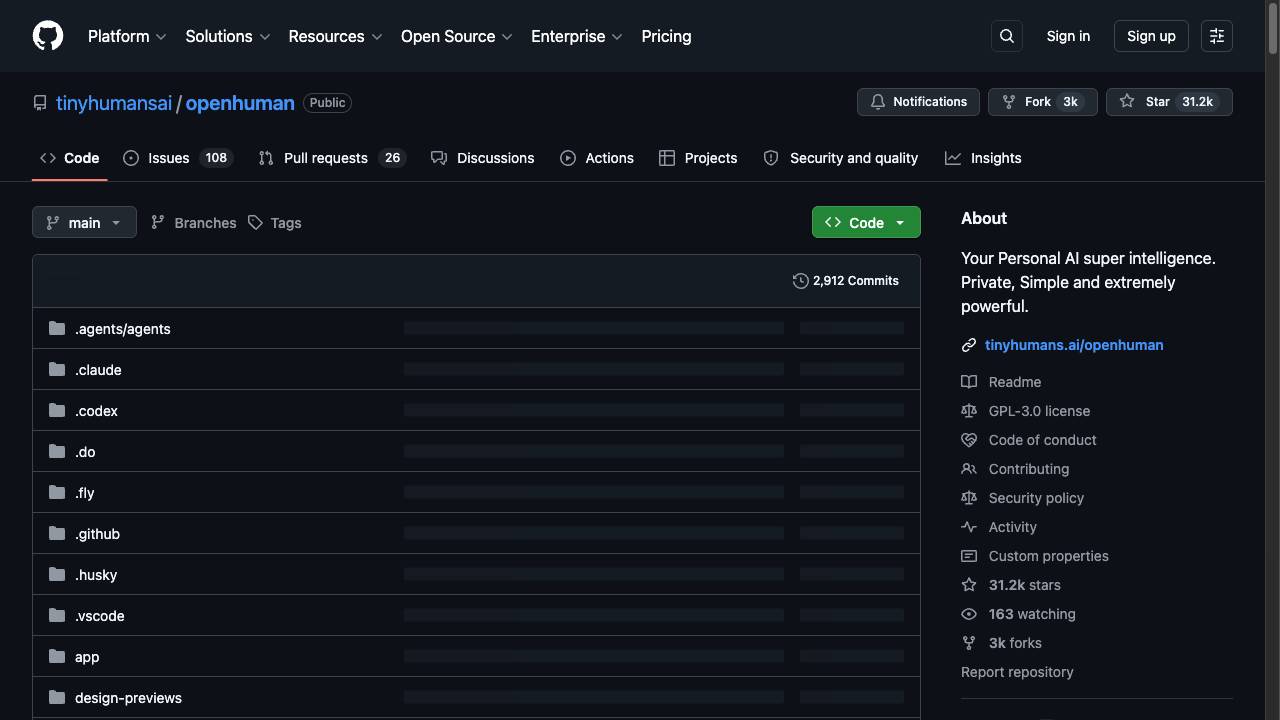View the Tags list

pos(275,222)
